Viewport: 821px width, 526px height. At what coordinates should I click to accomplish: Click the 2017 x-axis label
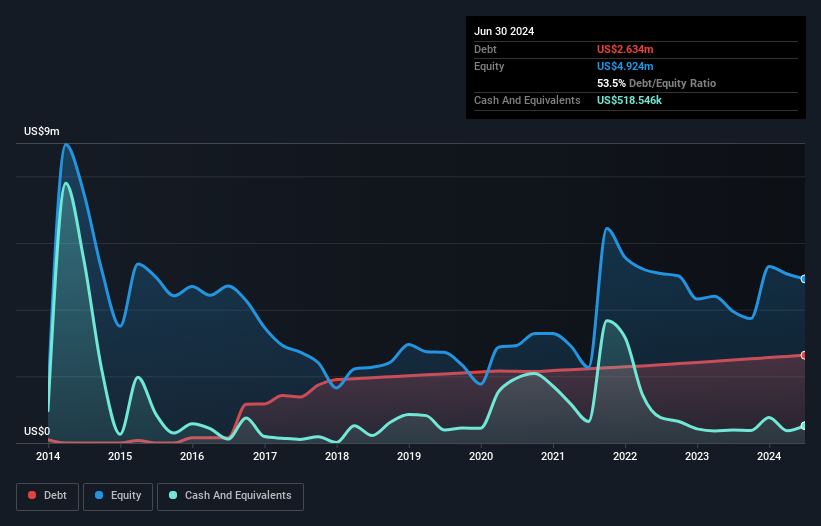(265, 456)
